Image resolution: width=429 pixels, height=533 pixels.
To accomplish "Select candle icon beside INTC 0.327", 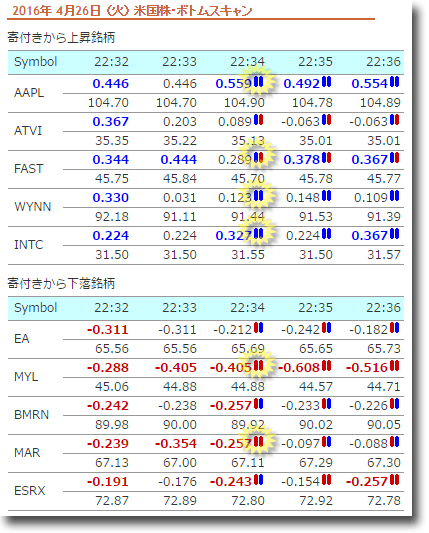I will [x=258, y=234].
